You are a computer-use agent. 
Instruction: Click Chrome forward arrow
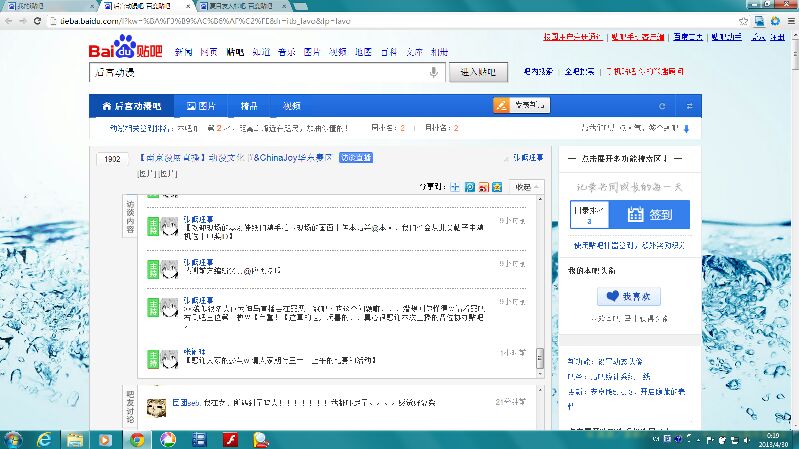(x=23, y=21)
